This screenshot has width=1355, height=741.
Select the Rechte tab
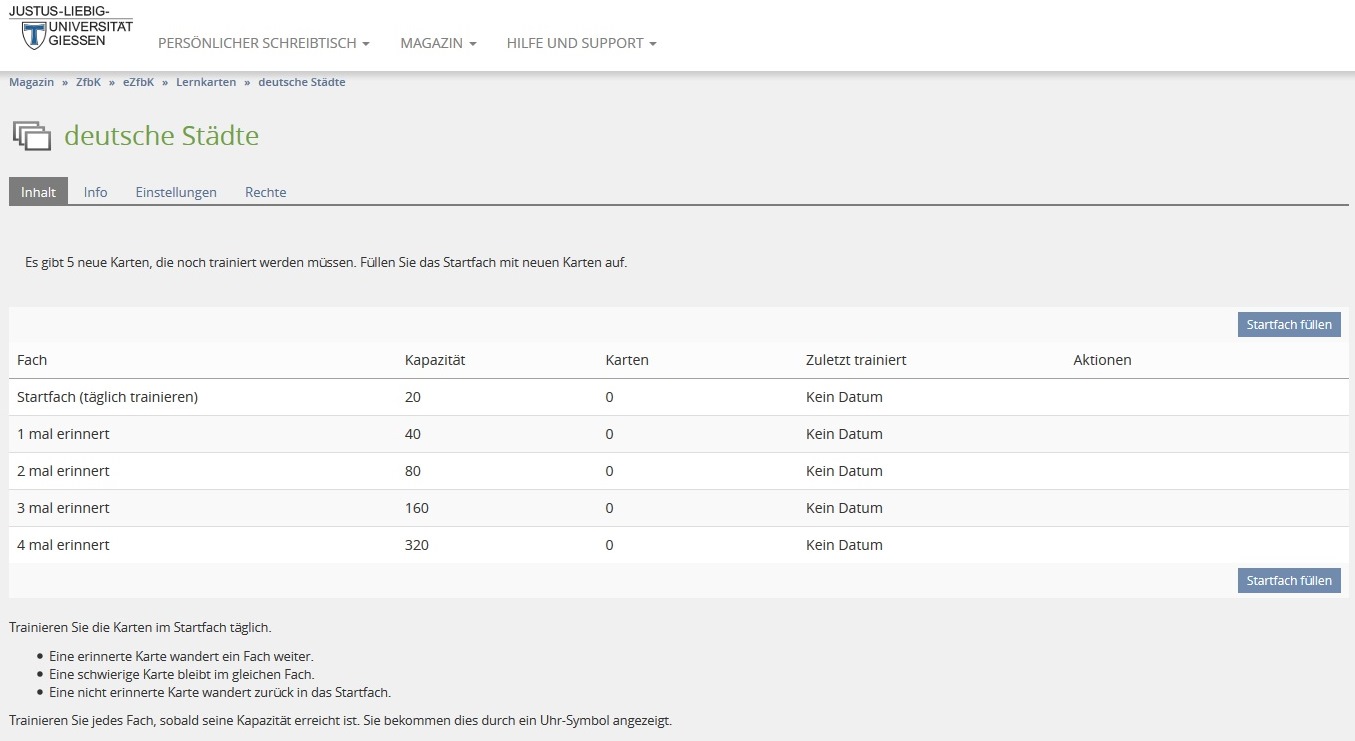266,192
